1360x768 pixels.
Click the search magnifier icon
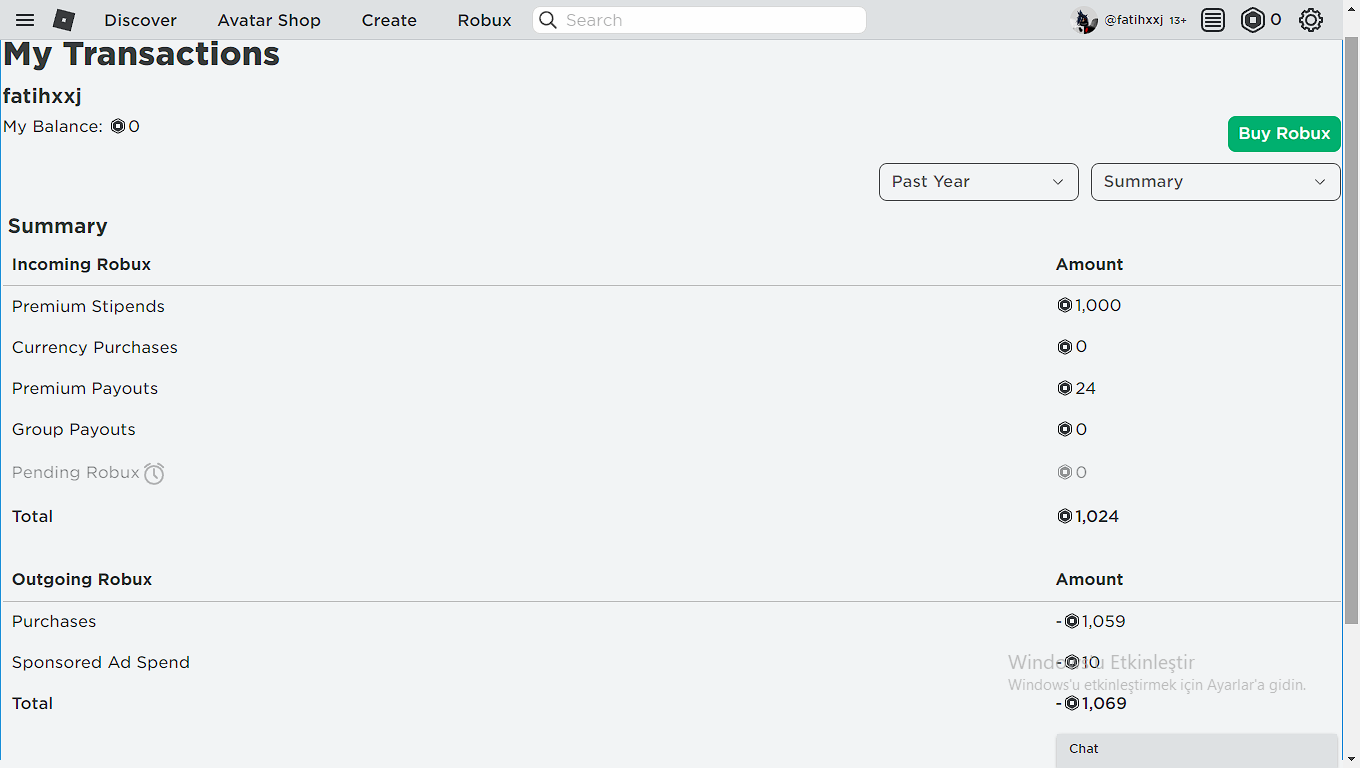pos(548,20)
